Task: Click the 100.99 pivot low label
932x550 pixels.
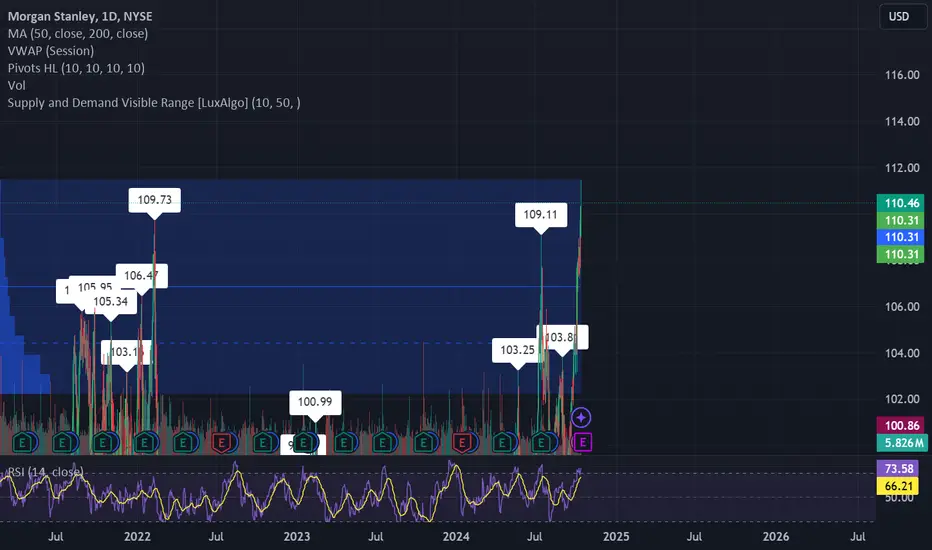Action: (315, 403)
